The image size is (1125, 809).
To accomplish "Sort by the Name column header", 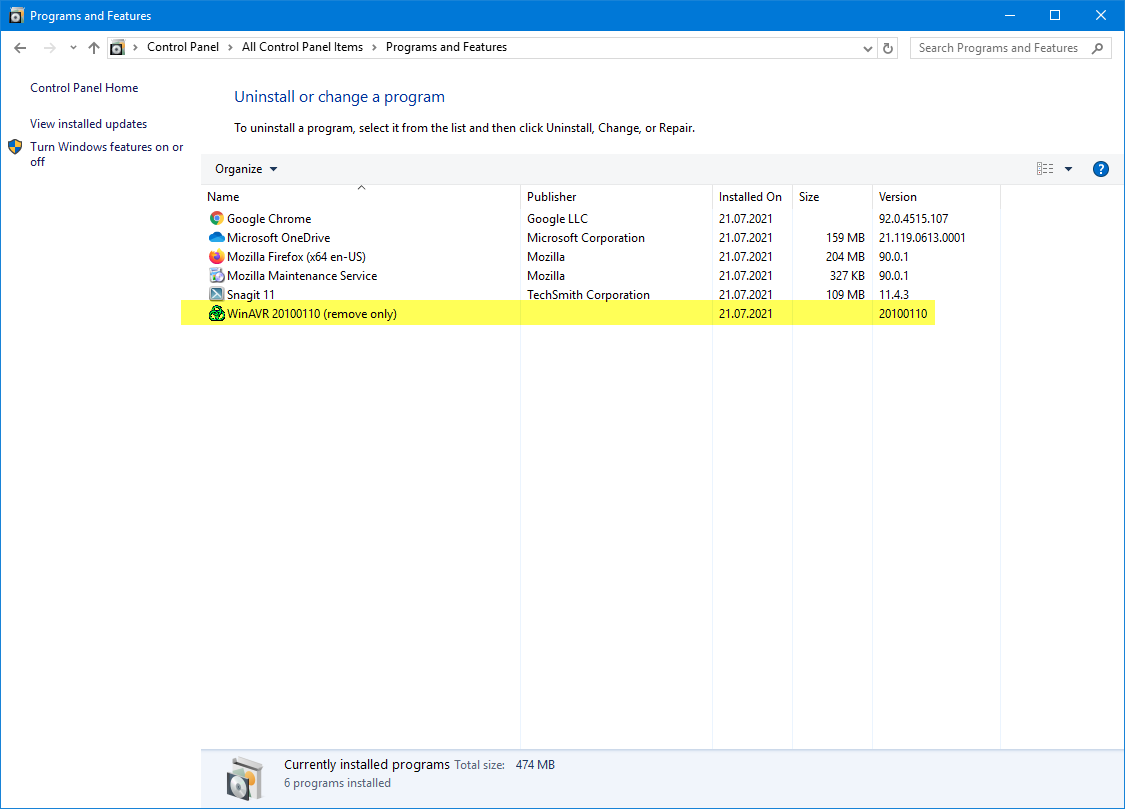I will click(x=361, y=196).
